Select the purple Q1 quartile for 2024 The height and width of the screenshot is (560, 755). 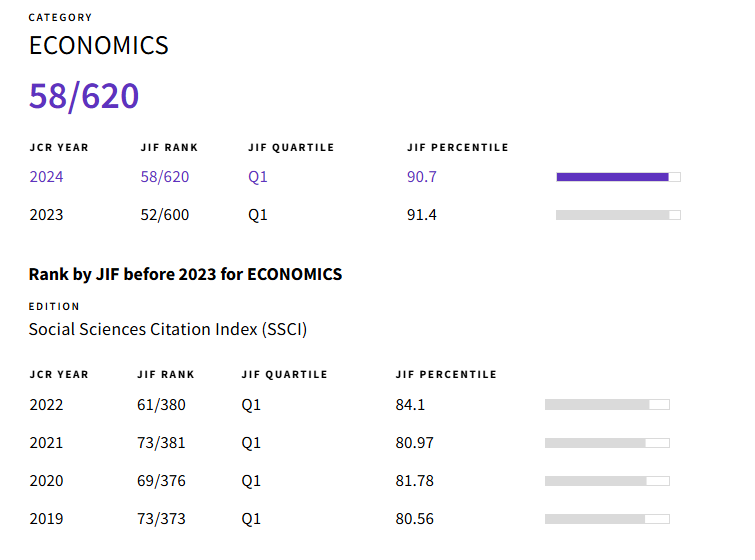pos(258,177)
